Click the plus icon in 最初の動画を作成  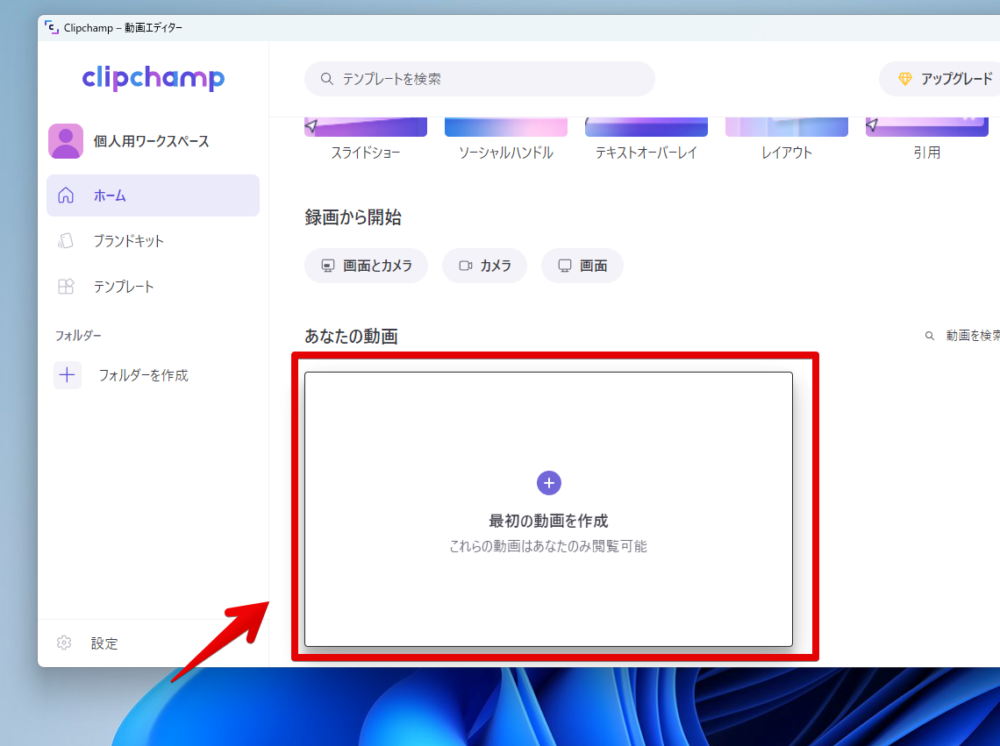pyautogui.click(x=549, y=482)
